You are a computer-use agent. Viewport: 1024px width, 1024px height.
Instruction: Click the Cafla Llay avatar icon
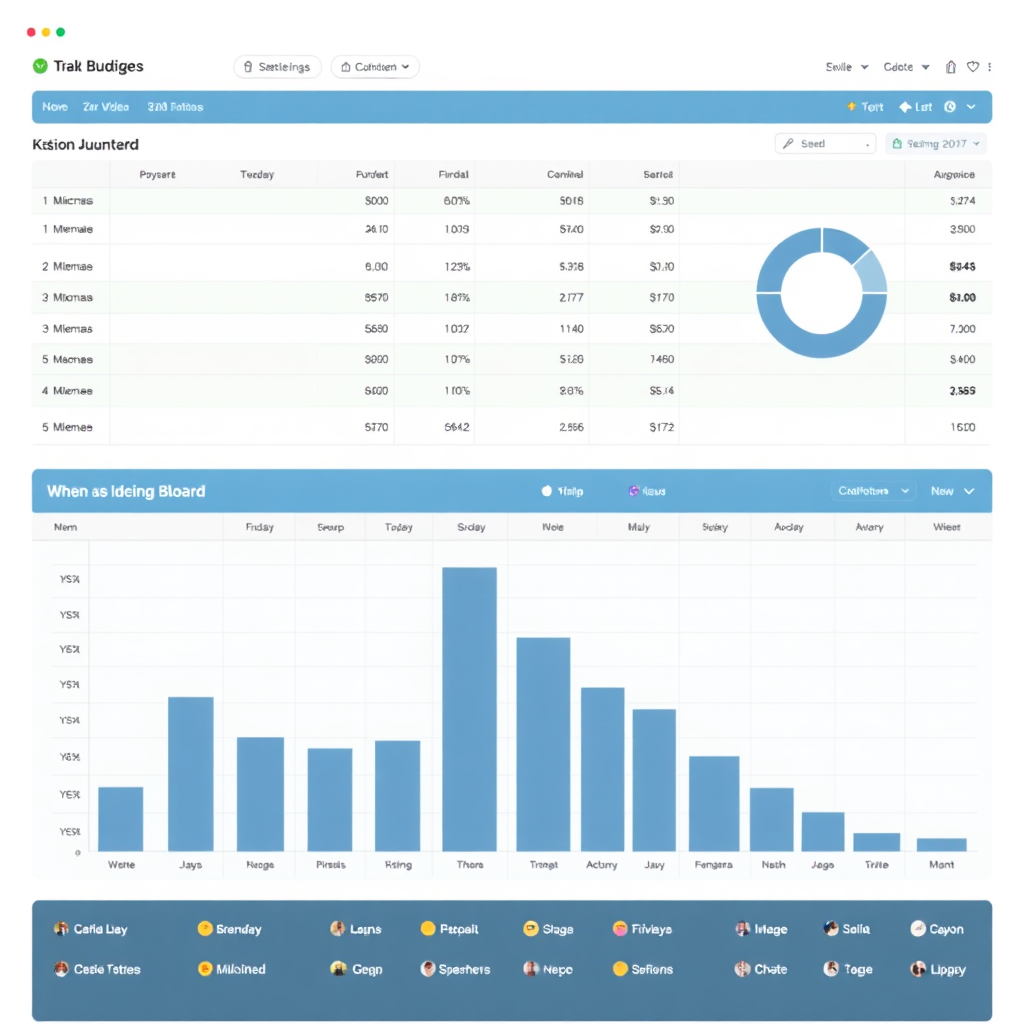pyautogui.click(x=61, y=929)
